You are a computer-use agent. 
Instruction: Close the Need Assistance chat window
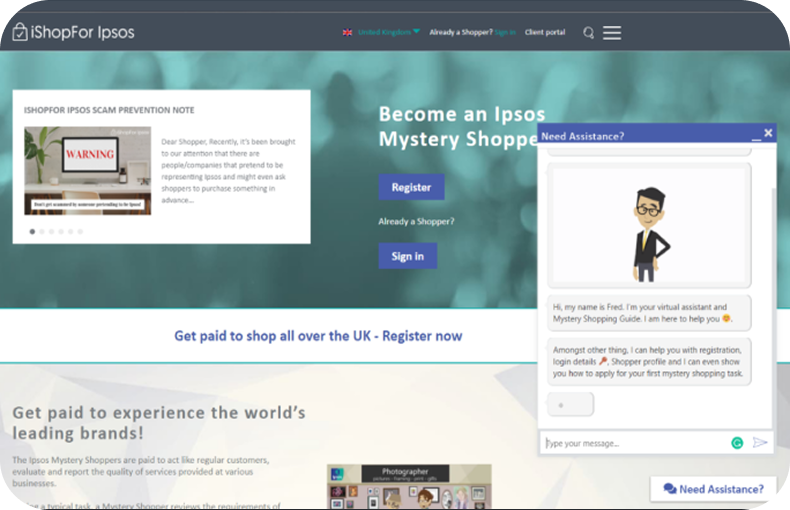(x=768, y=133)
